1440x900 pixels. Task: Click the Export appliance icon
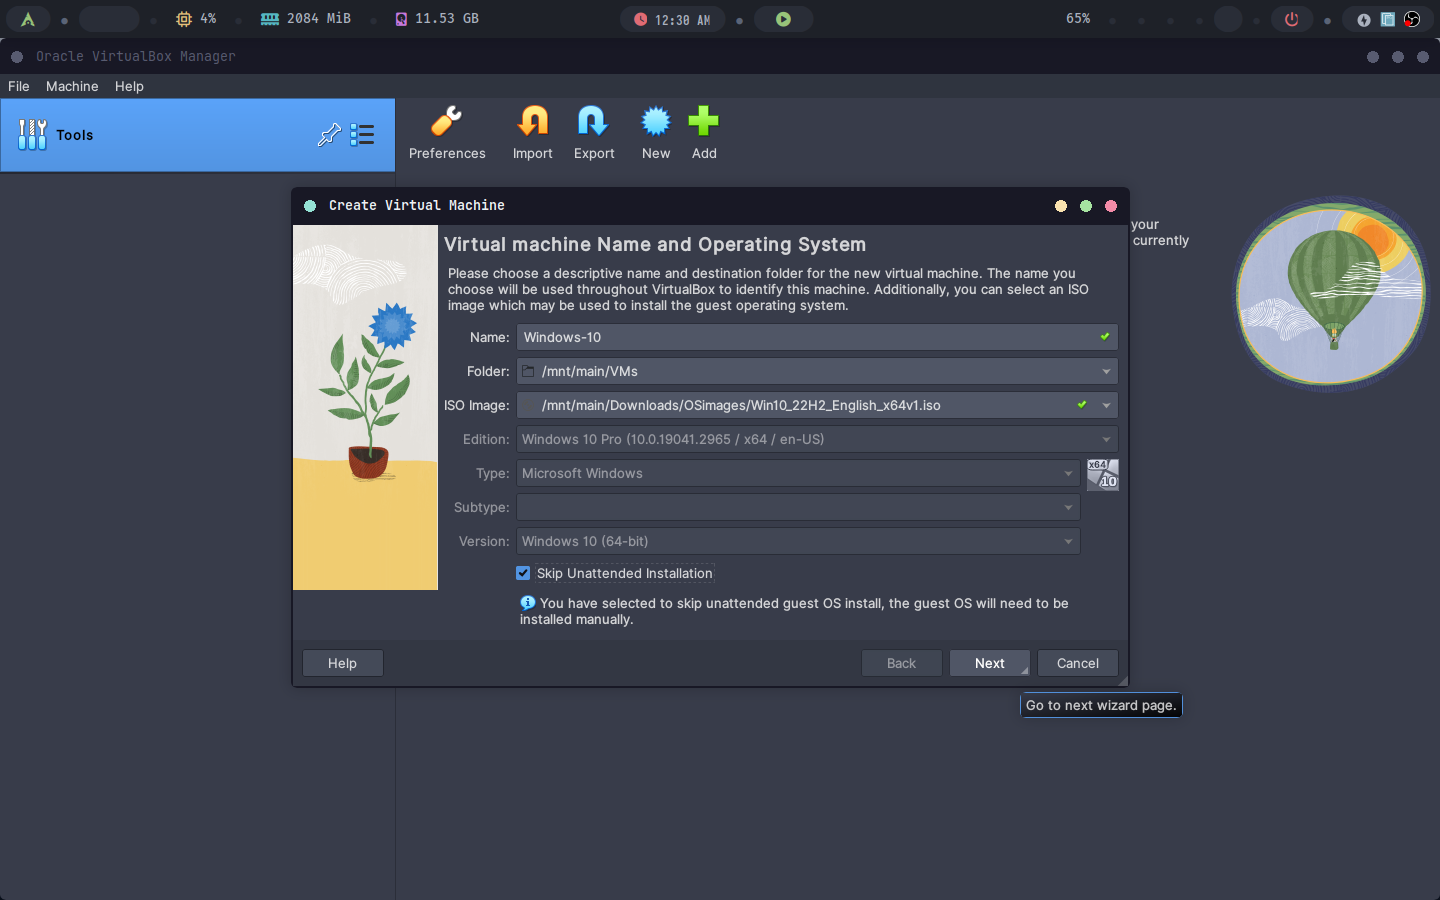(x=593, y=122)
